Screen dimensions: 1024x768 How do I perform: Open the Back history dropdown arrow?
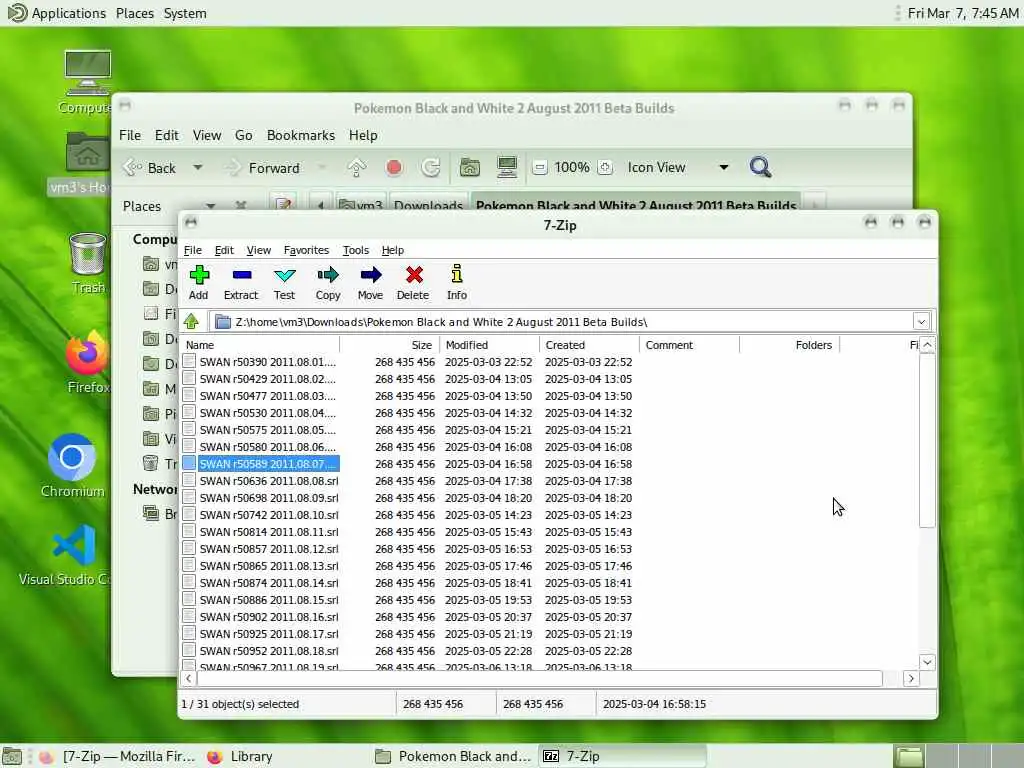(197, 167)
